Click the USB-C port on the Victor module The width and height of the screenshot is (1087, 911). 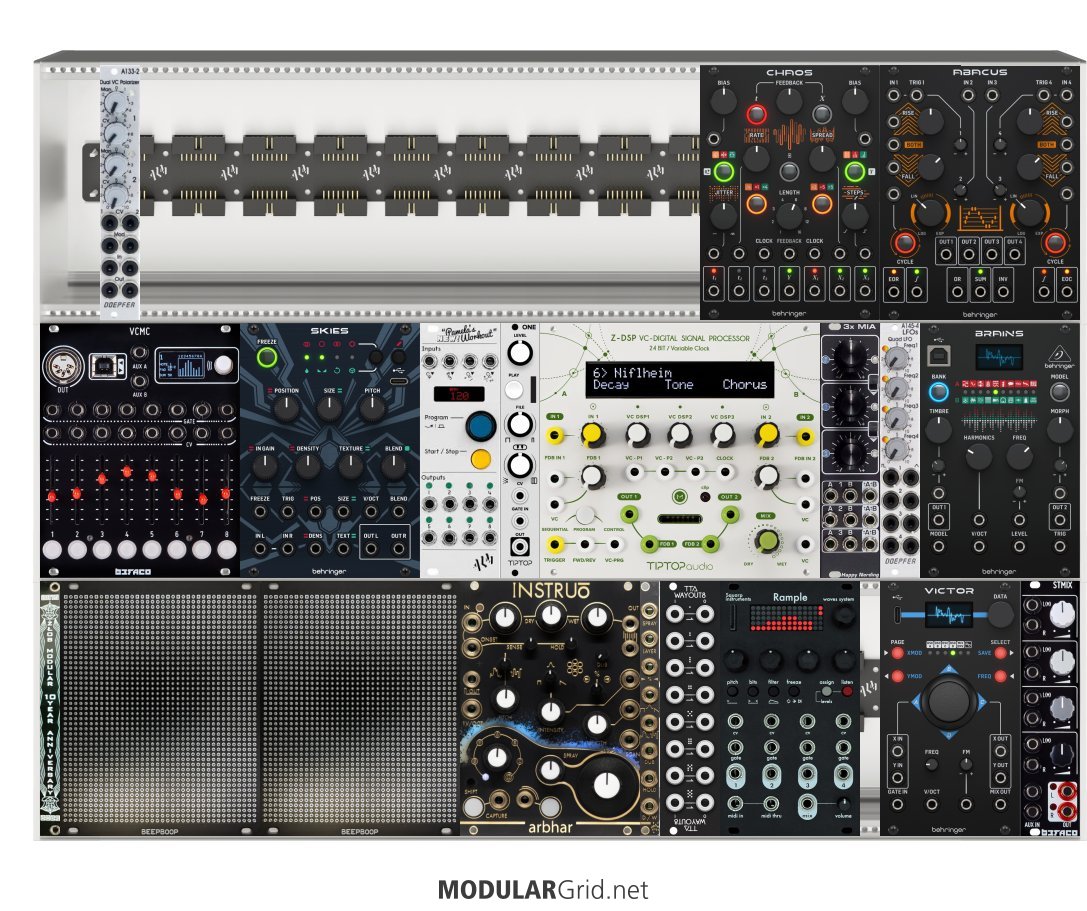point(898,615)
